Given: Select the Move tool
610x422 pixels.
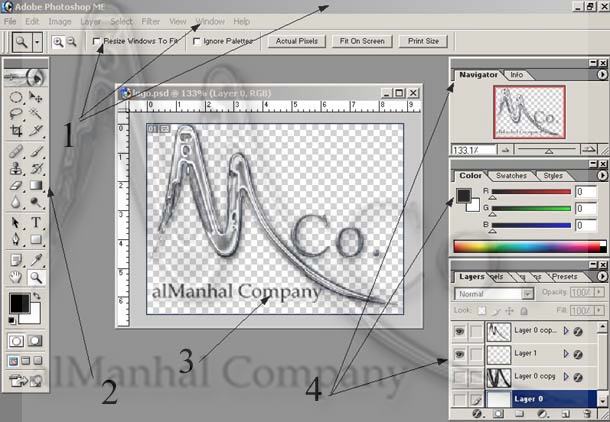Looking at the screenshot, I should pos(36,97).
